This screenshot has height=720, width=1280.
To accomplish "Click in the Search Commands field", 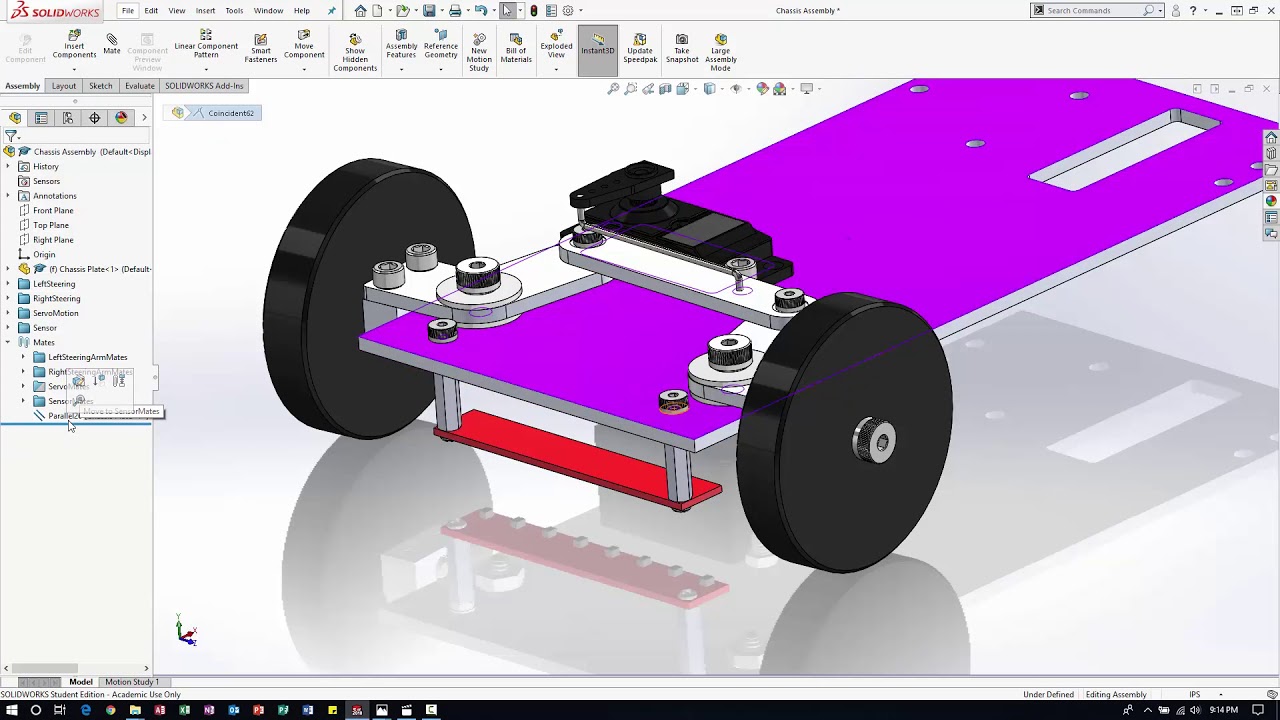I will coord(1092,11).
